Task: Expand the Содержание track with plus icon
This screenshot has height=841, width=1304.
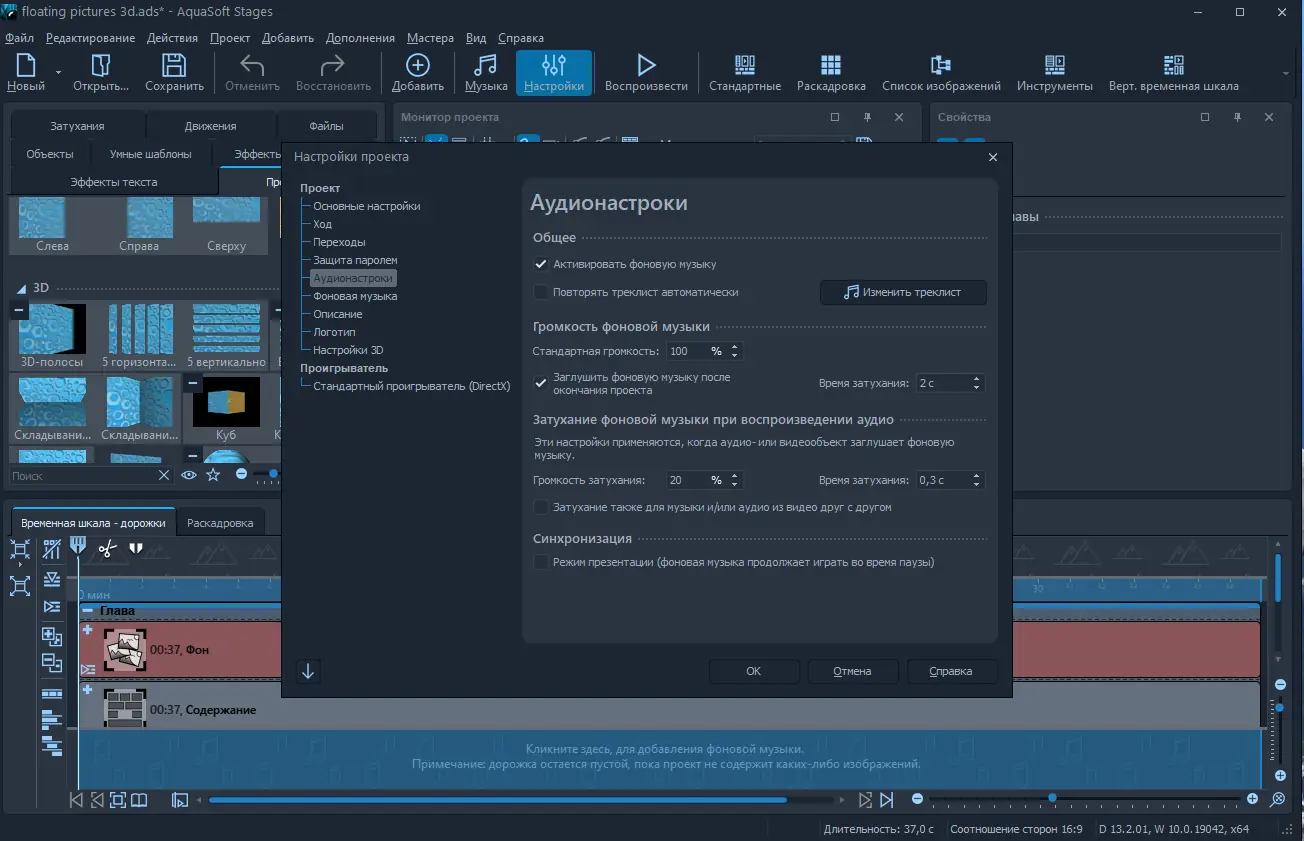Action: (88, 690)
